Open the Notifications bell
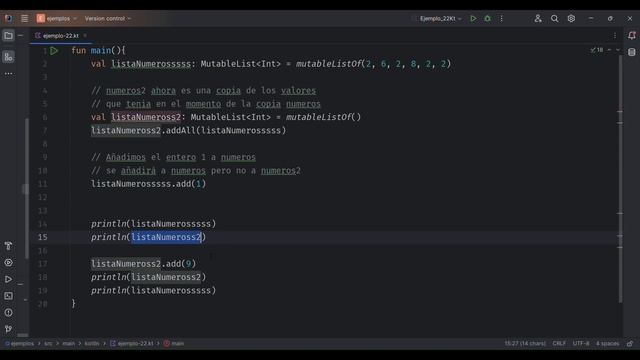The width and height of the screenshot is (640, 360). 632,36
